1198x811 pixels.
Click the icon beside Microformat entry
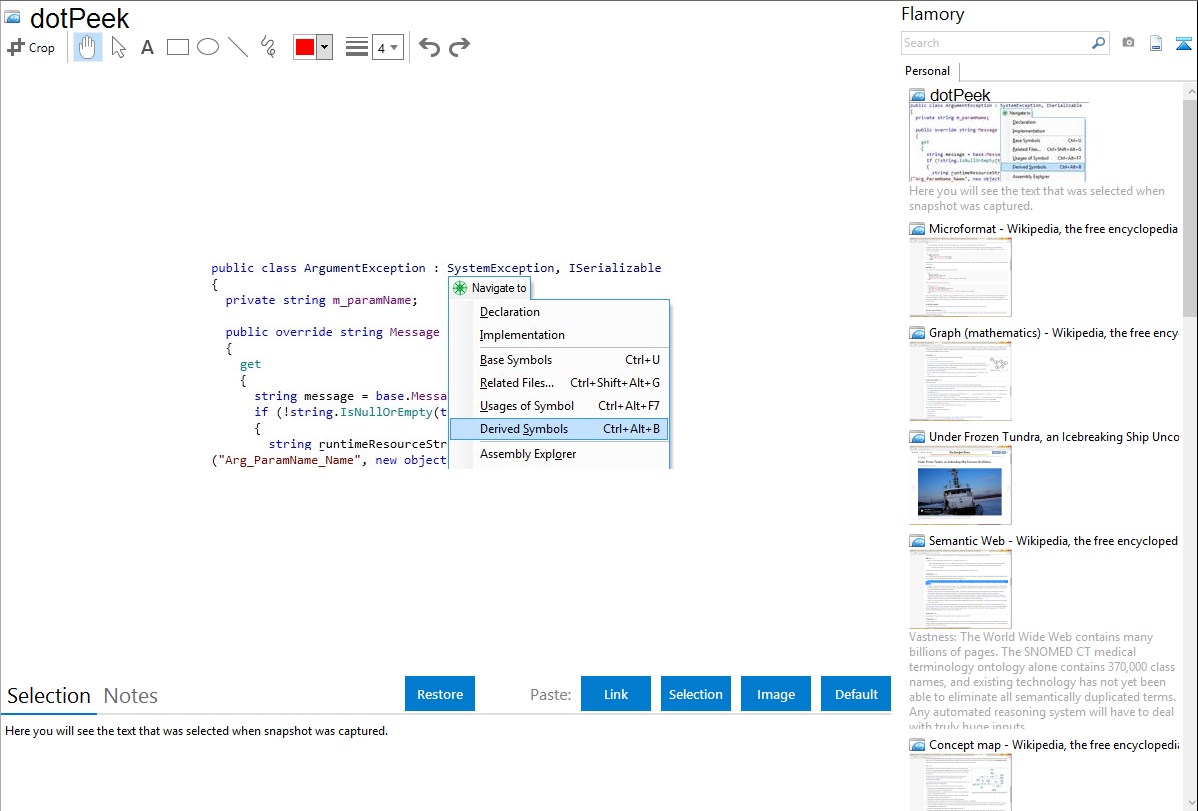[x=917, y=229]
